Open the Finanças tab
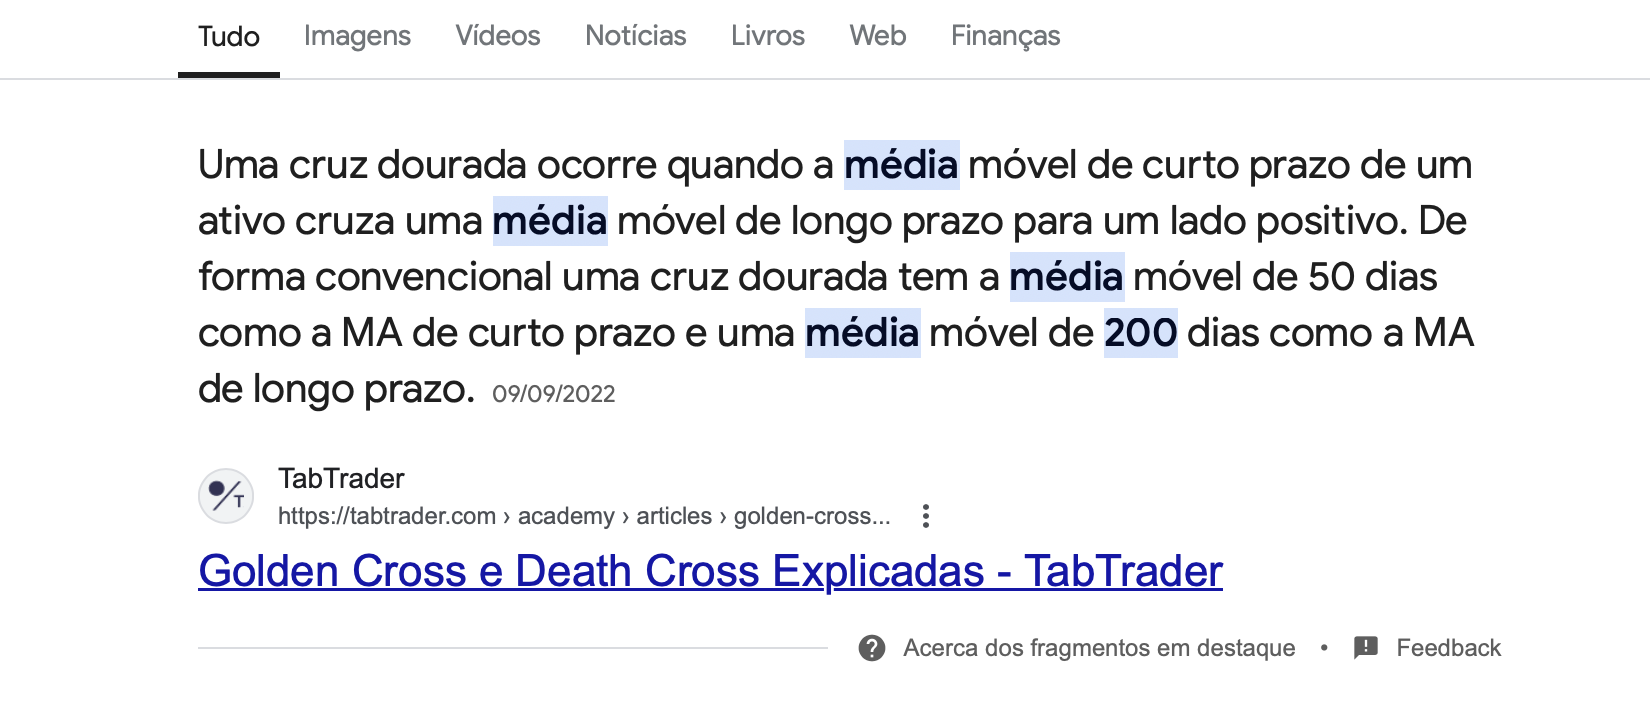This screenshot has width=1650, height=716. 1005,36
